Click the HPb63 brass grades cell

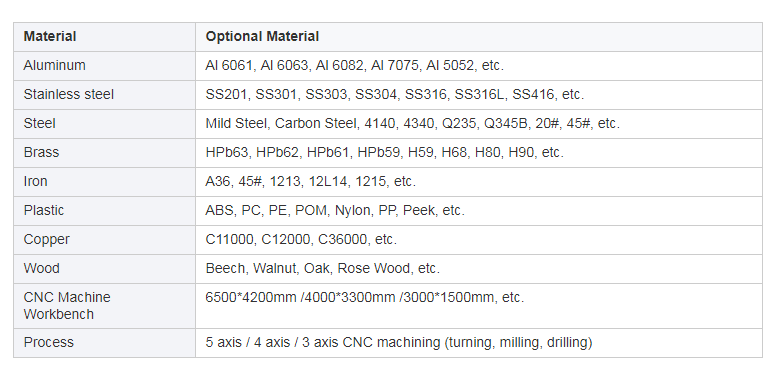tap(479, 153)
